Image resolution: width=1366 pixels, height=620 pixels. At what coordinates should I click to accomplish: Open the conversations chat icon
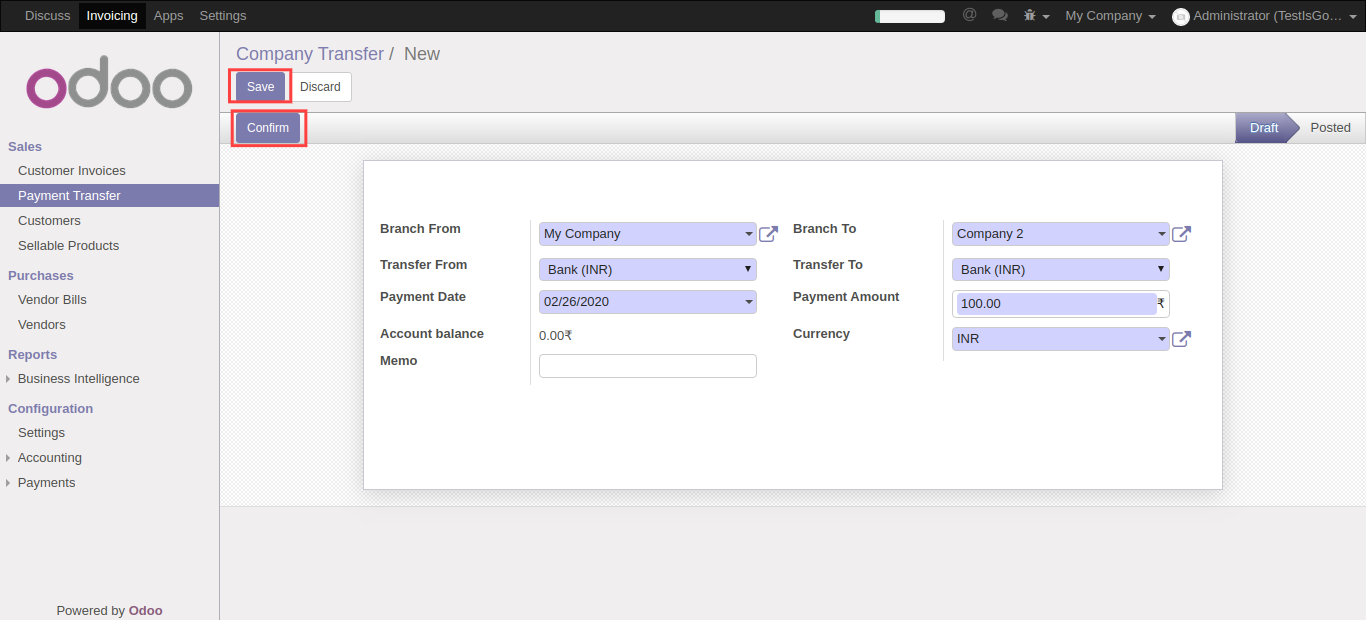[999, 15]
